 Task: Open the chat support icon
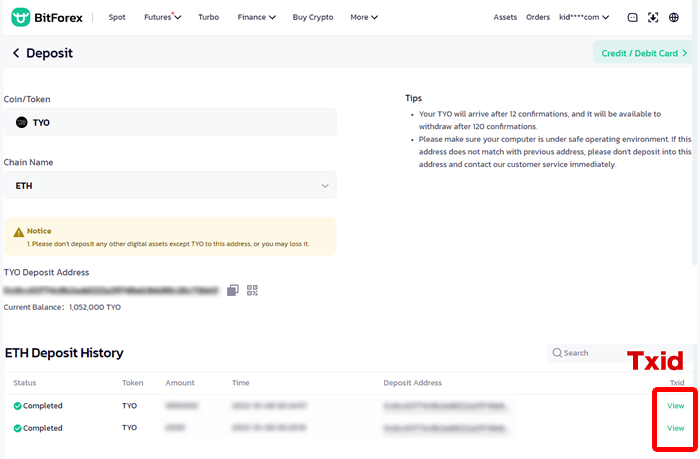632,17
